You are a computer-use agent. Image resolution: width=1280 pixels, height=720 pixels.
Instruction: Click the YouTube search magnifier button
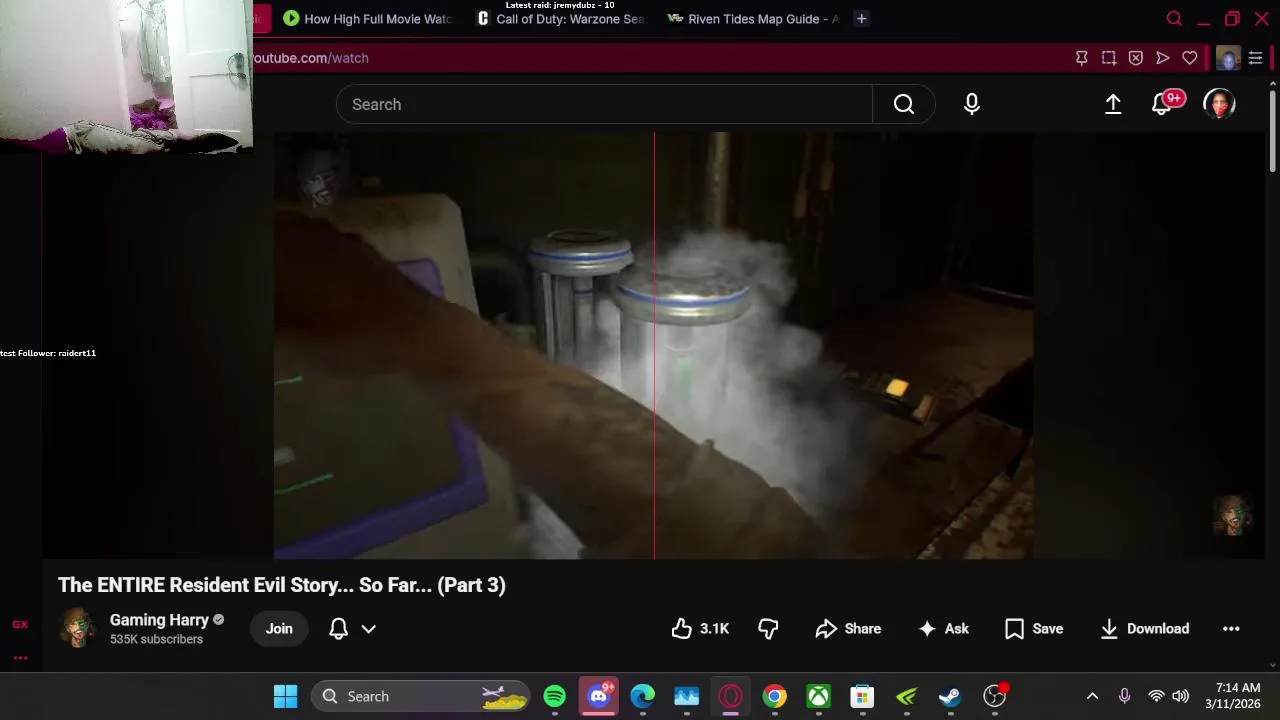(904, 104)
